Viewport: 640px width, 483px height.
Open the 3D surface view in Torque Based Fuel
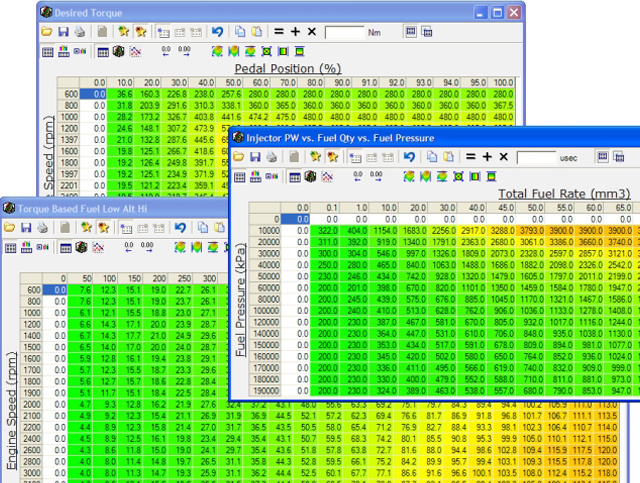(x=82, y=247)
